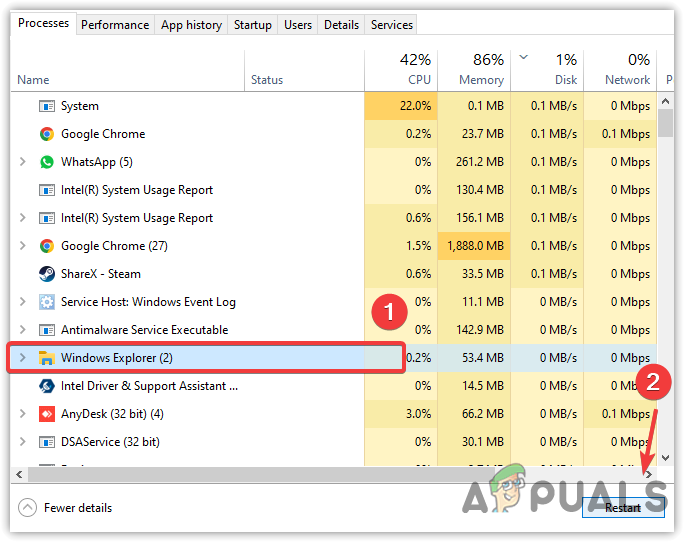Click the sort arrow above Disk column
The width and height of the screenshot is (684, 542).
[524, 57]
